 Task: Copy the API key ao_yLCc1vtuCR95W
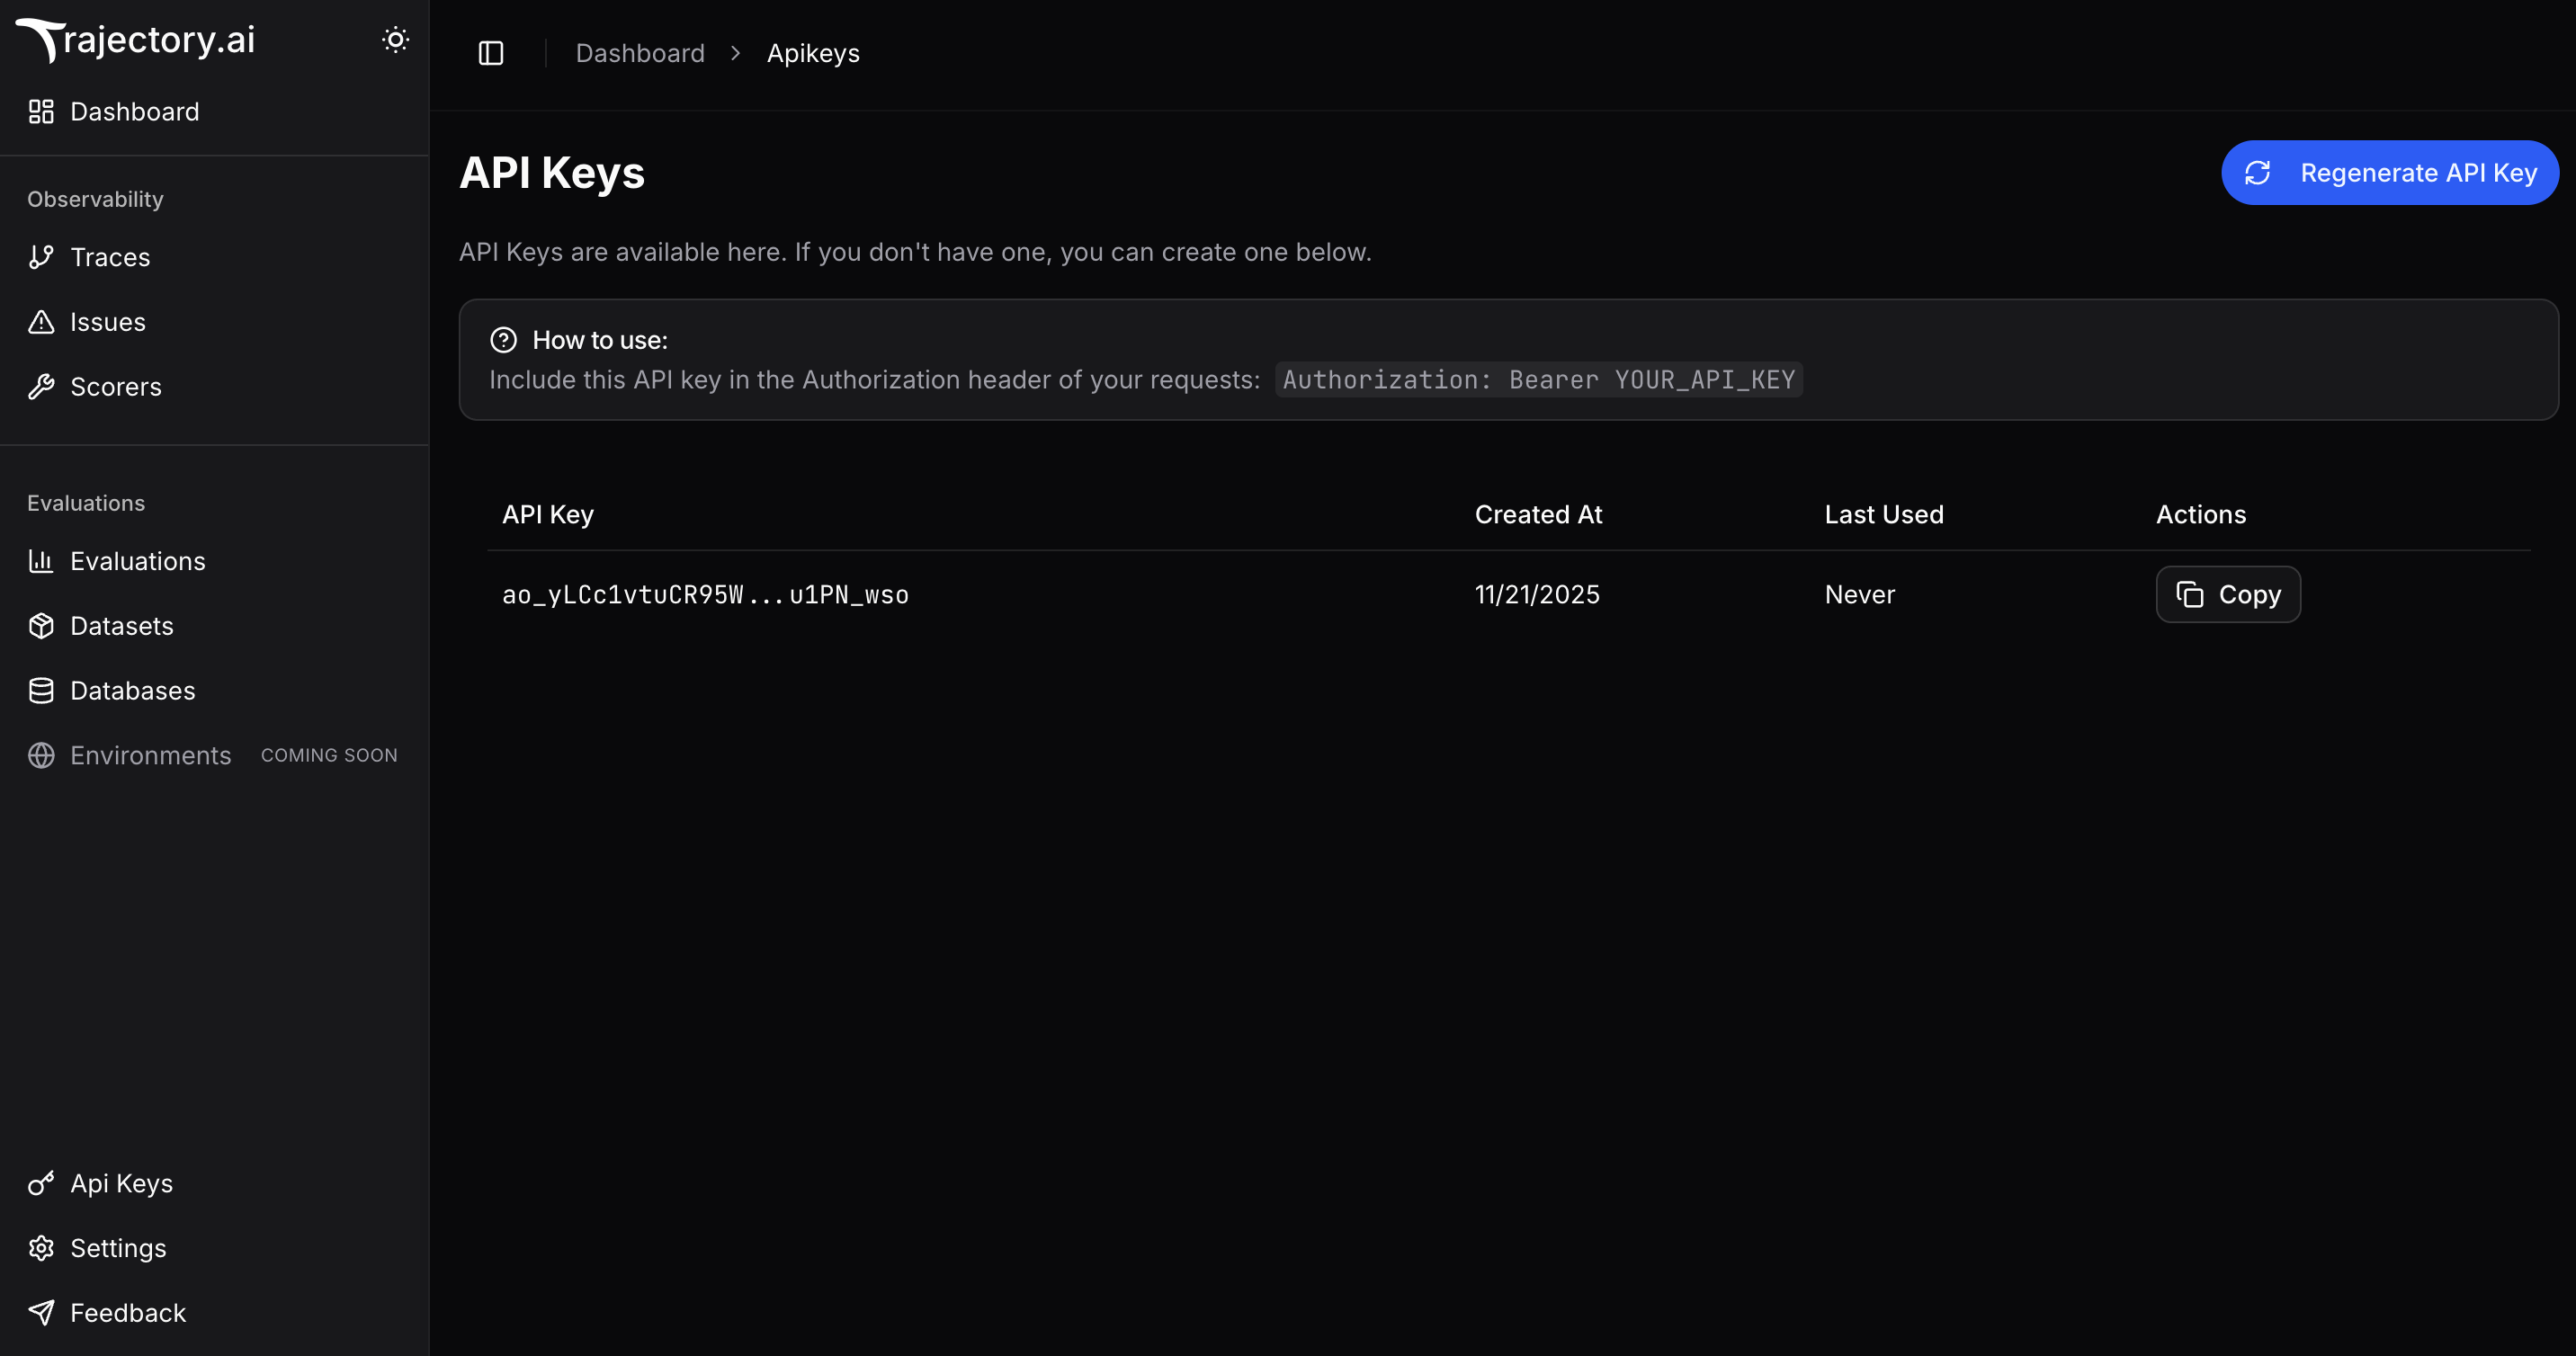[2227, 594]
